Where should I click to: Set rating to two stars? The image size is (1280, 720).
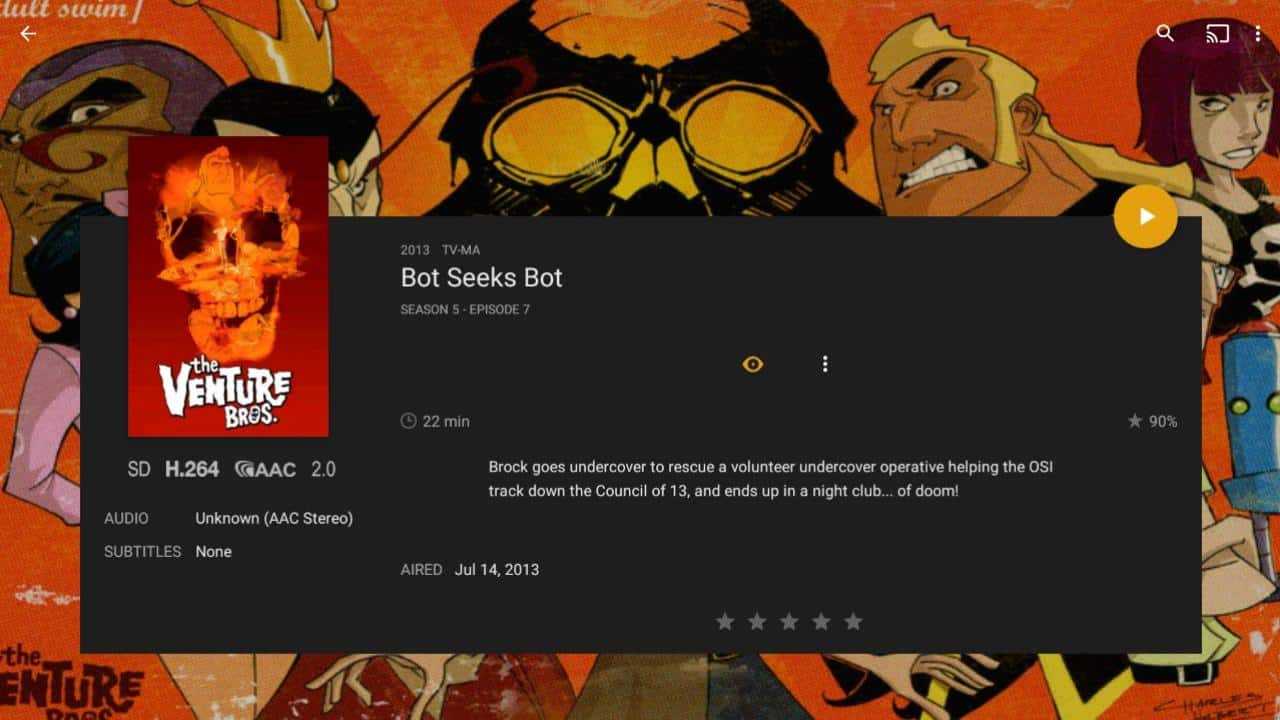[x=757, y=622]
